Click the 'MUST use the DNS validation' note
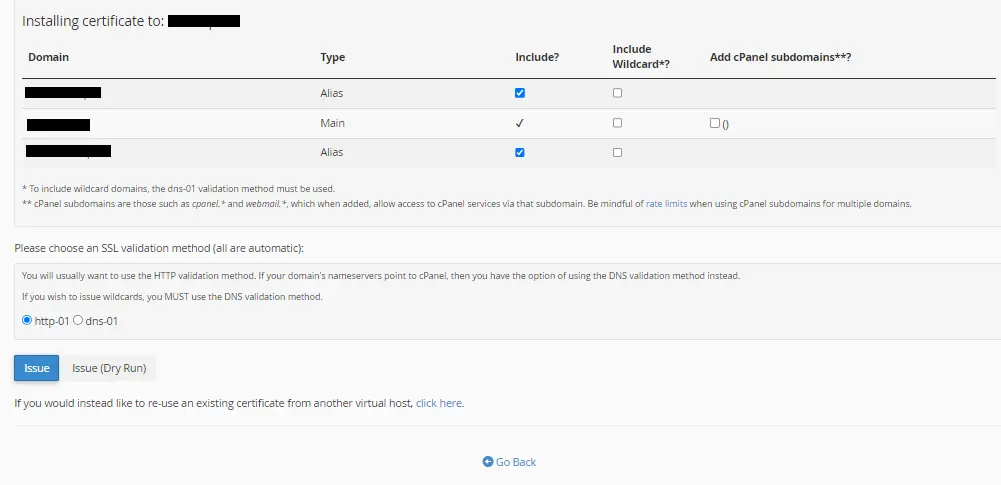This screenshot has height=485, width=1001. 172,297
